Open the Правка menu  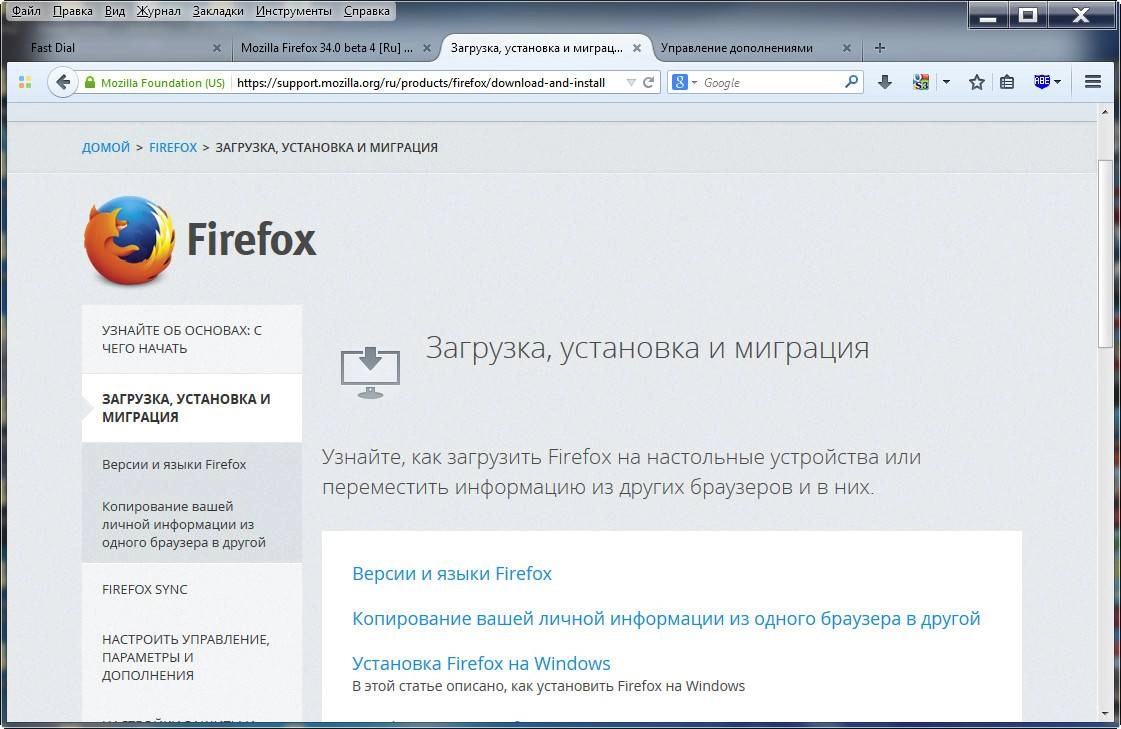(x=72, y=11)
